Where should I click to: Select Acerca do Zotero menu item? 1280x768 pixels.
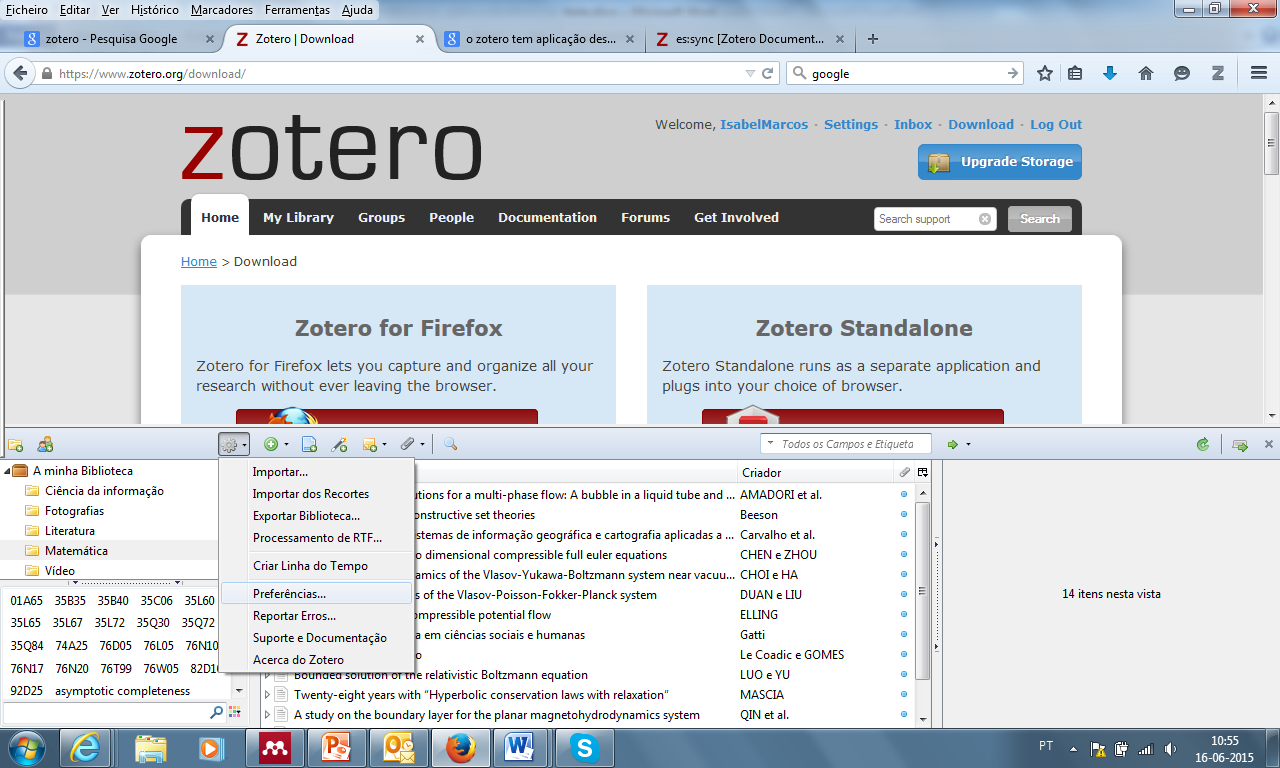[x=316, y=660]
